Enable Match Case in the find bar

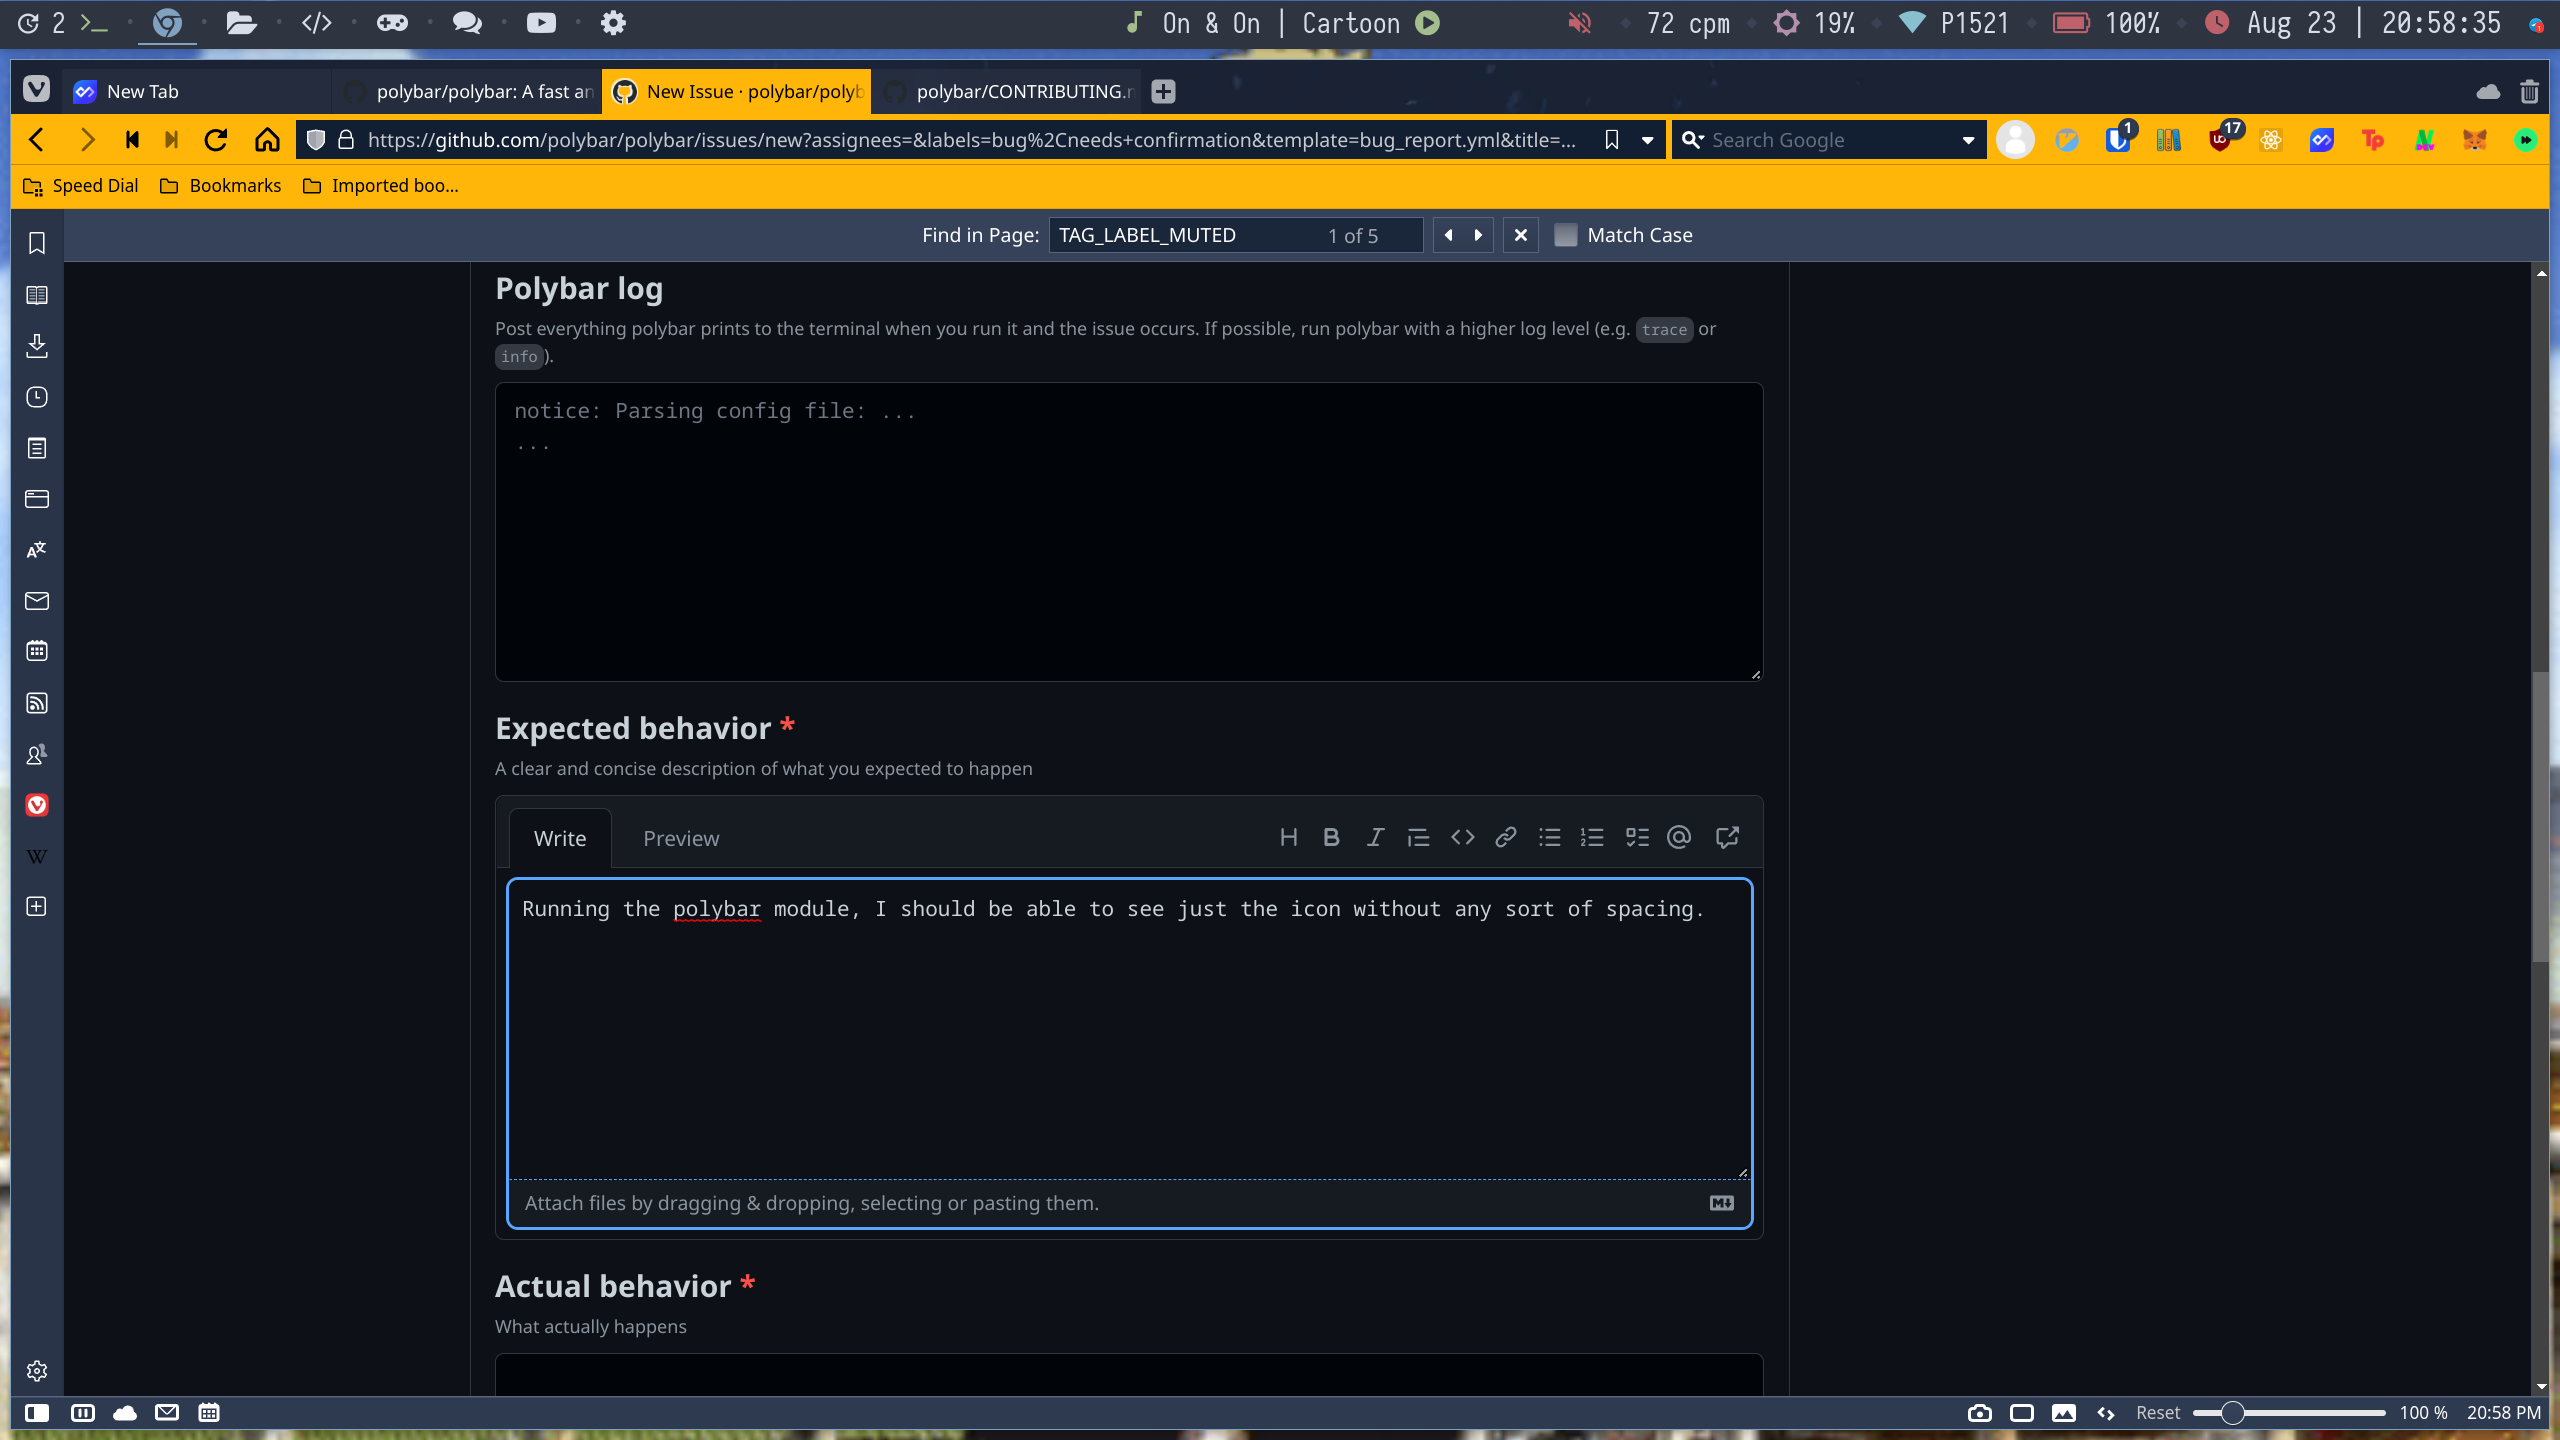1566,235
